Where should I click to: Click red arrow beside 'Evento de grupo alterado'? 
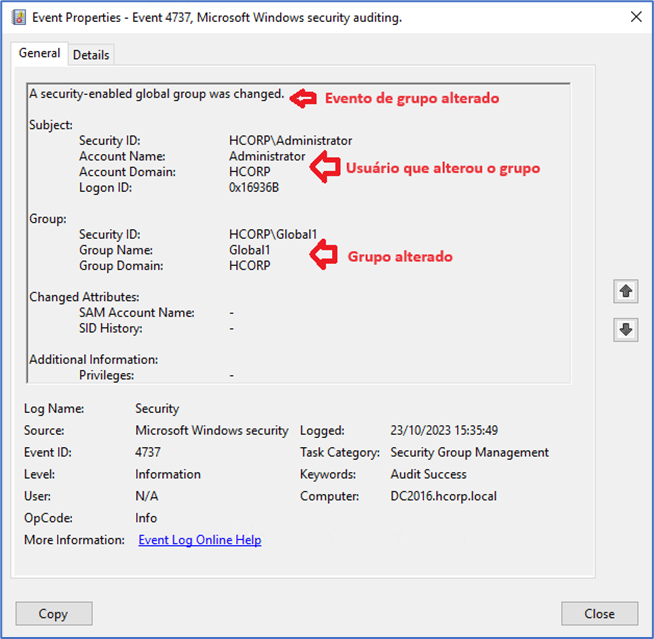[x=303, y=97]
